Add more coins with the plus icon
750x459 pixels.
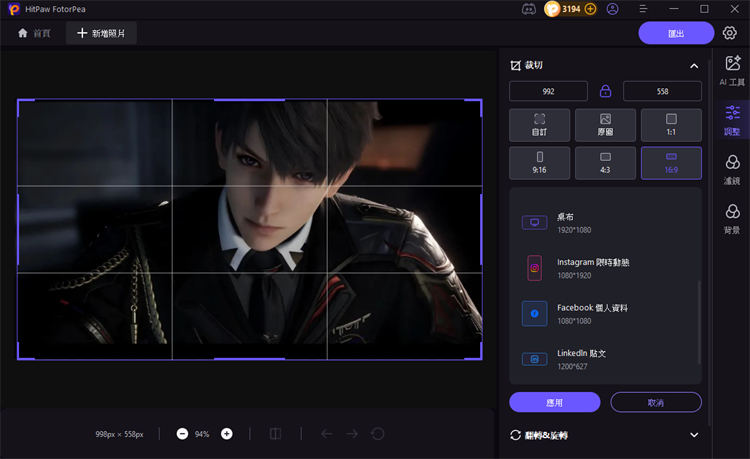pos(591,9)
